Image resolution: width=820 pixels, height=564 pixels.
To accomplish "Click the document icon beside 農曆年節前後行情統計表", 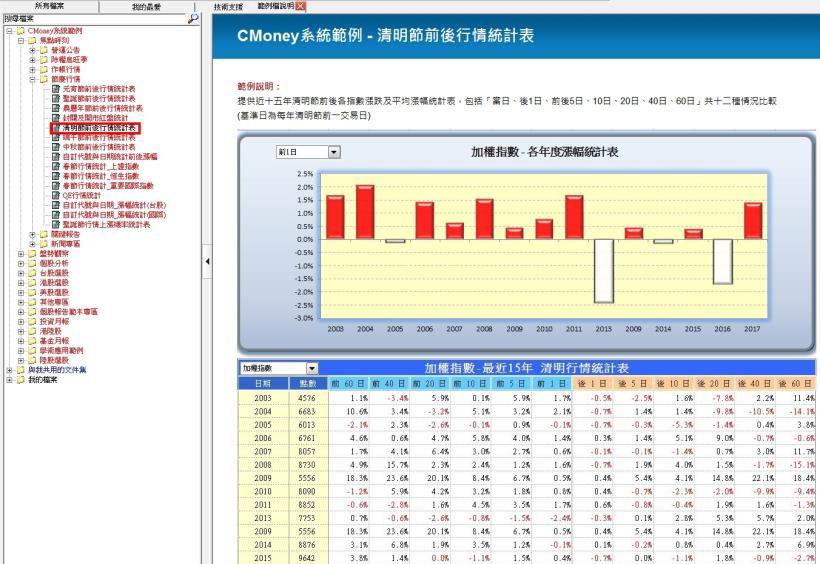I will point(56,108).
